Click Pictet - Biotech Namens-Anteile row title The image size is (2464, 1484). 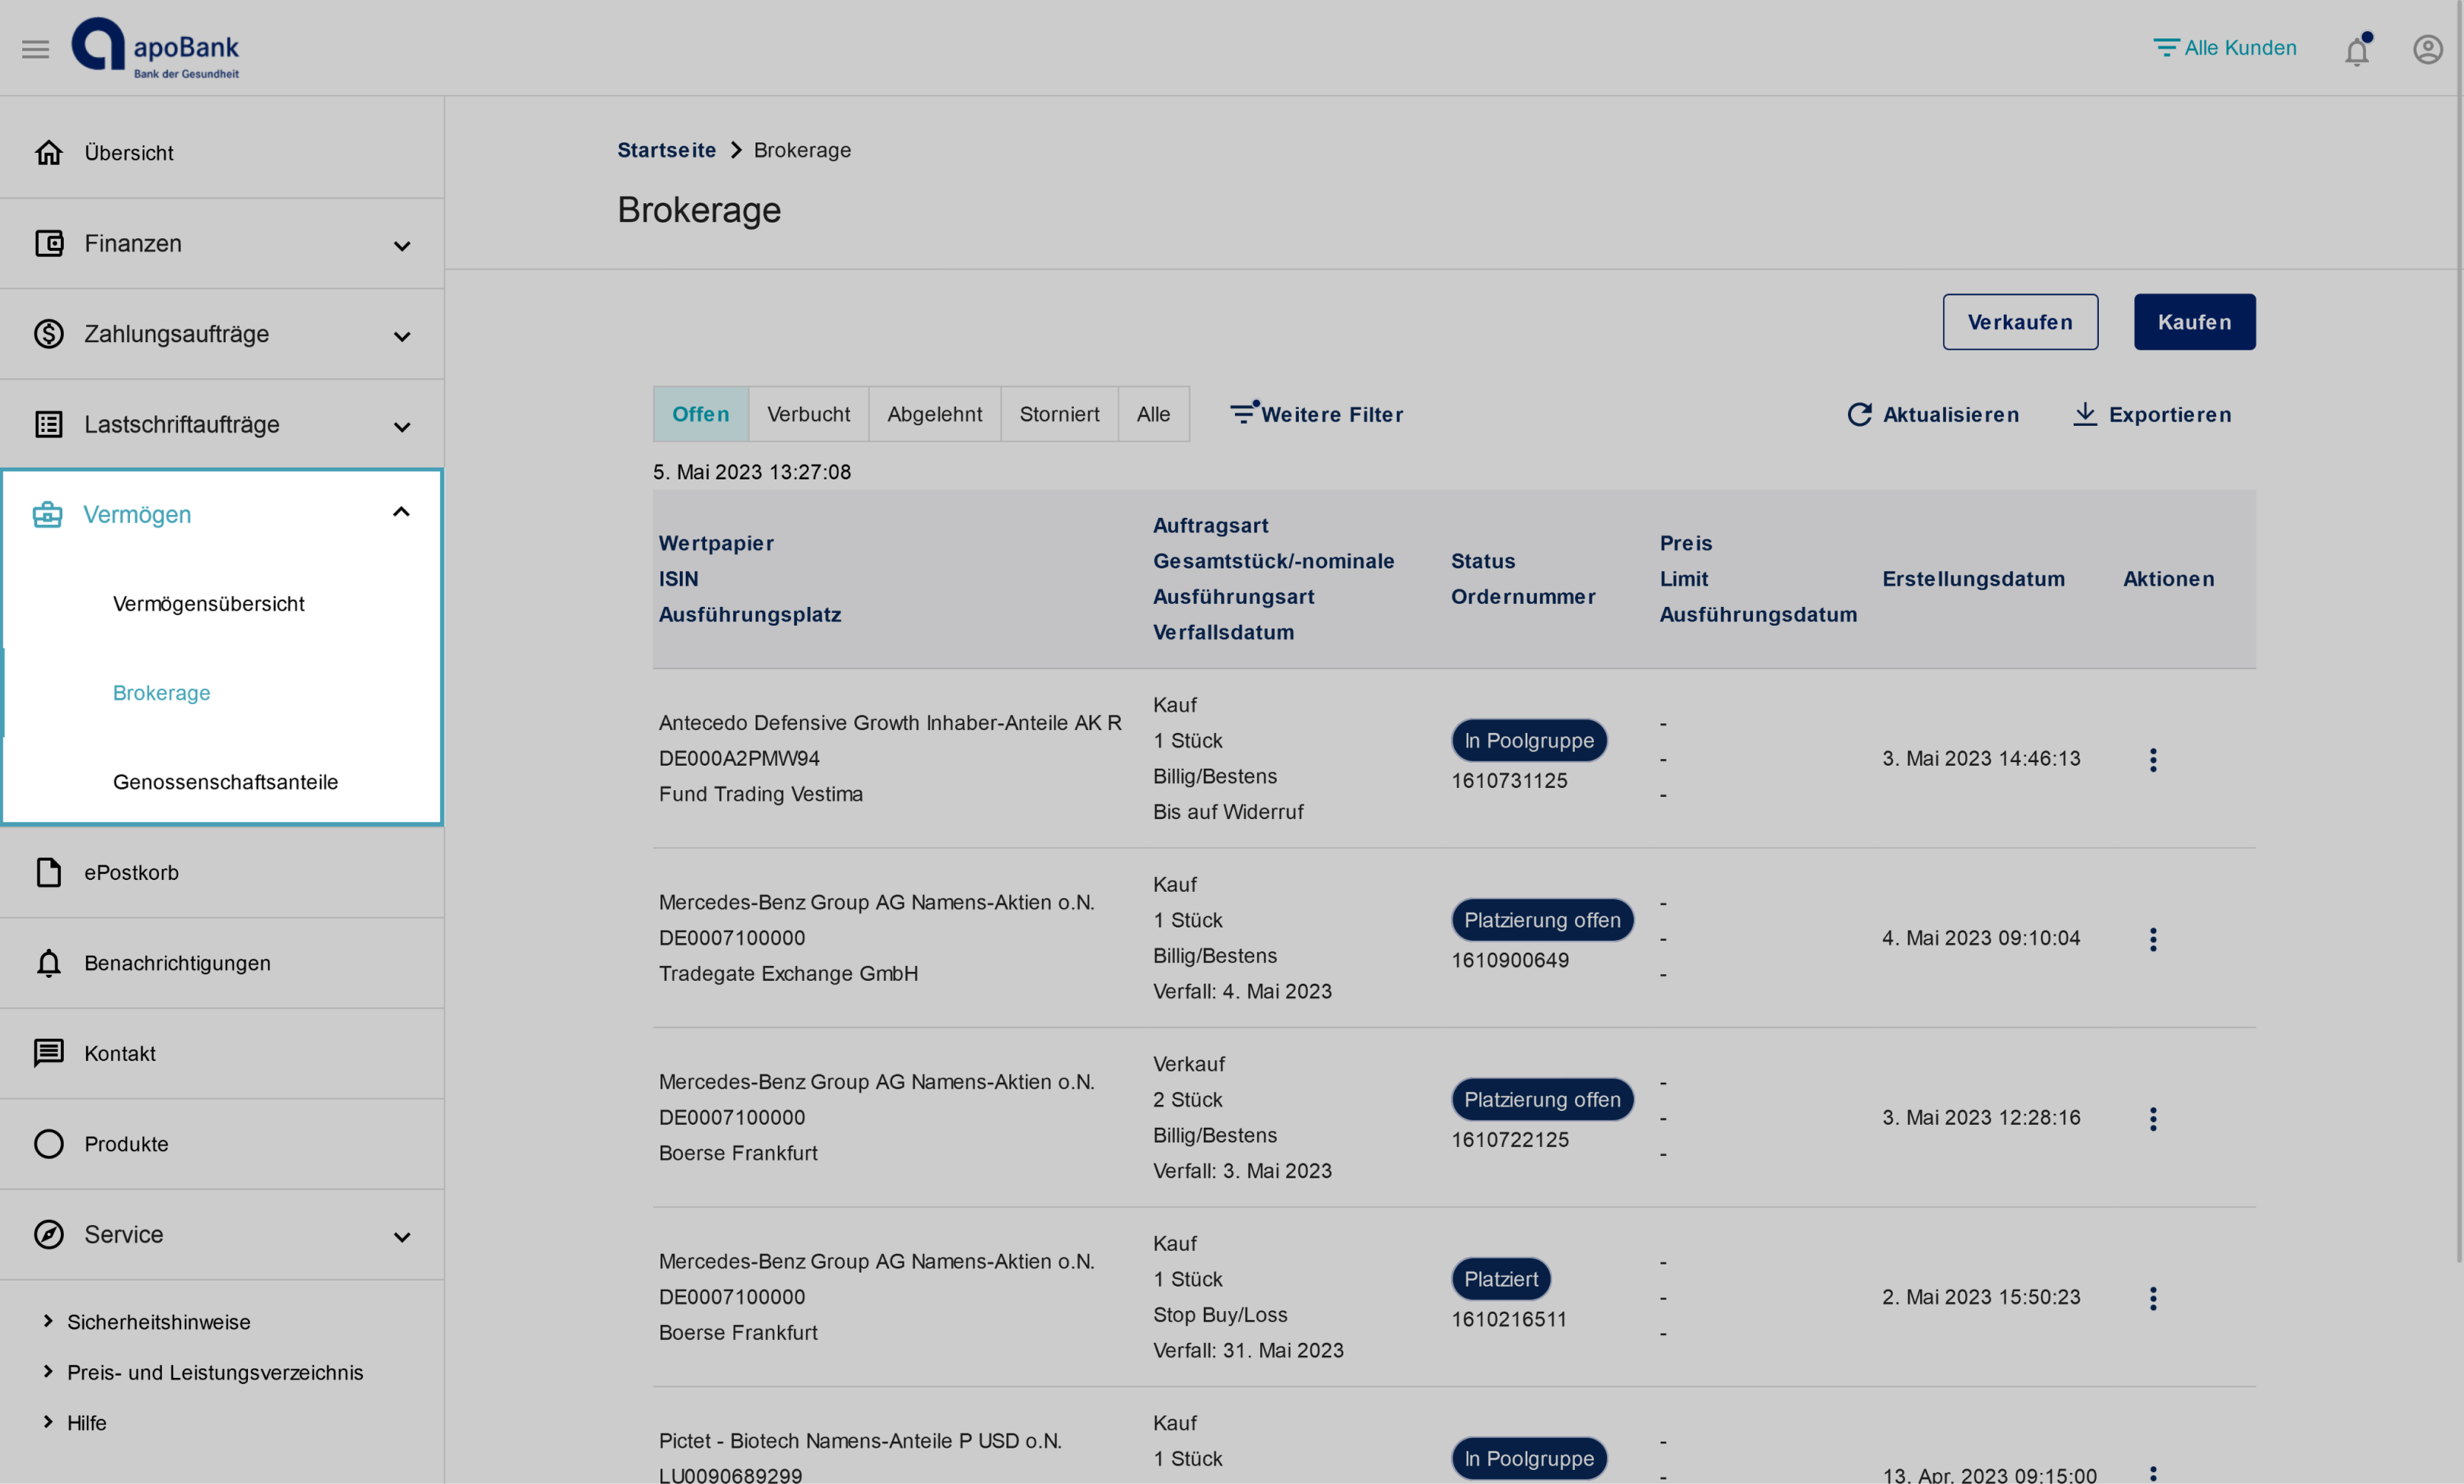tap(860, 1441)
